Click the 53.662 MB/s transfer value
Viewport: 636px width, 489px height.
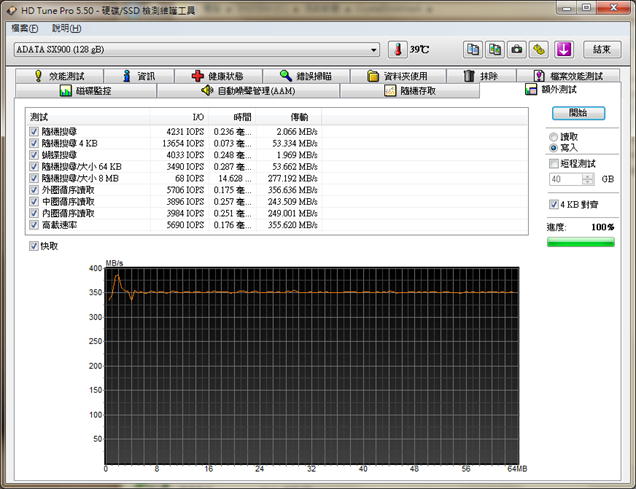(294, 167)
